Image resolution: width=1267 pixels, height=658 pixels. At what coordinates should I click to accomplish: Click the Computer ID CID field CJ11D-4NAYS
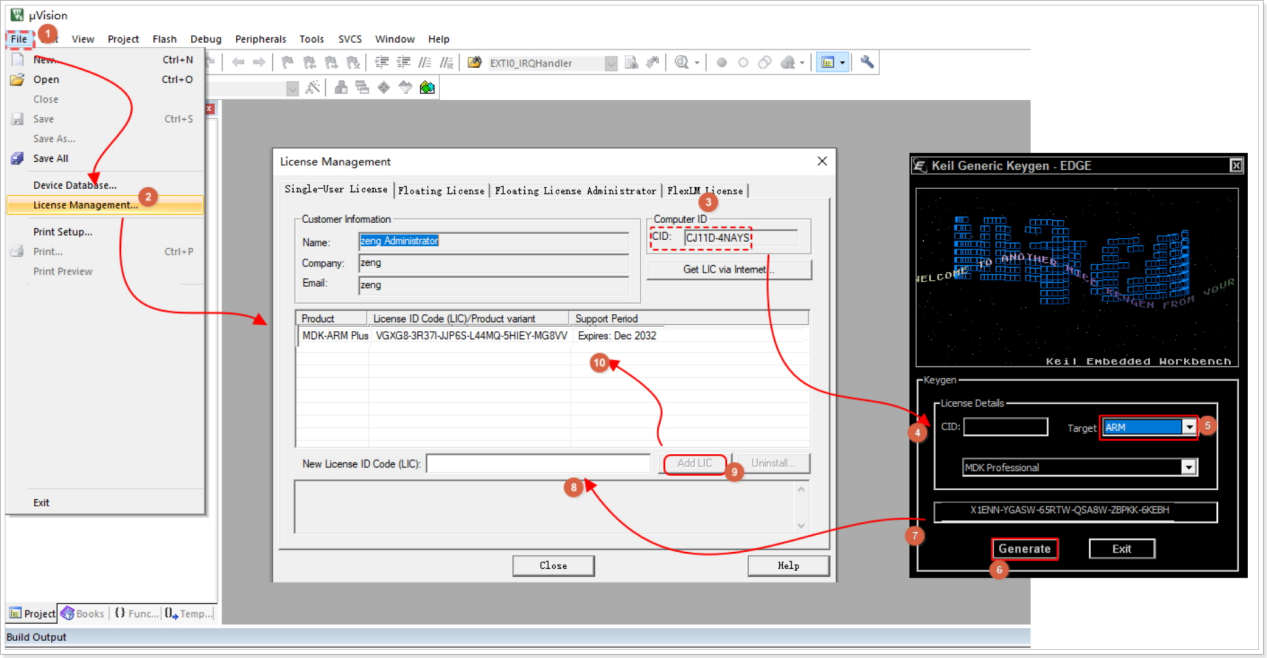tap(740, 238)
